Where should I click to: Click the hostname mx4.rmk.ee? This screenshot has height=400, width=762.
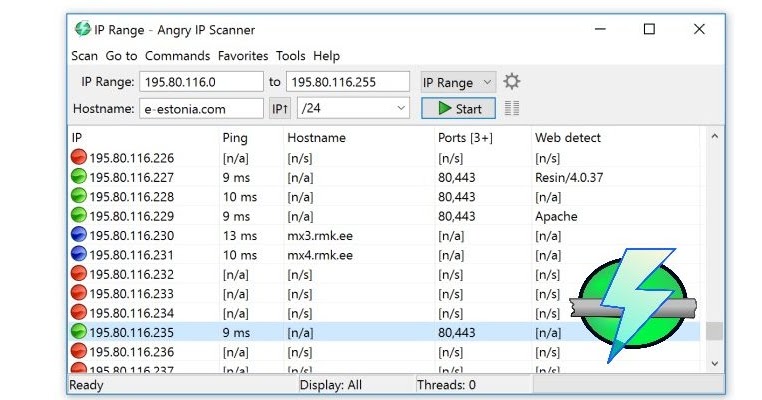(x=320, y=255)
